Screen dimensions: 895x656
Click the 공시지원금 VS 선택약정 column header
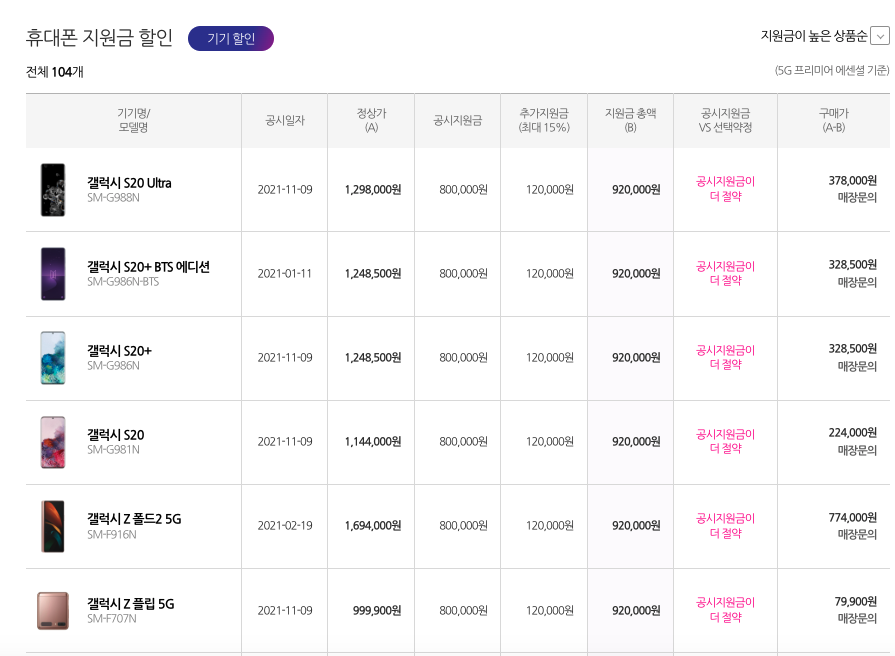725,120
